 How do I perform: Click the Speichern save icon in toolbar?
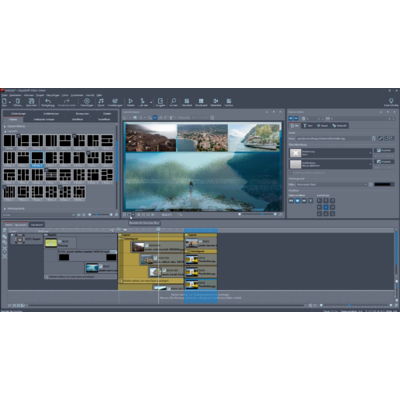coord(31,102)
